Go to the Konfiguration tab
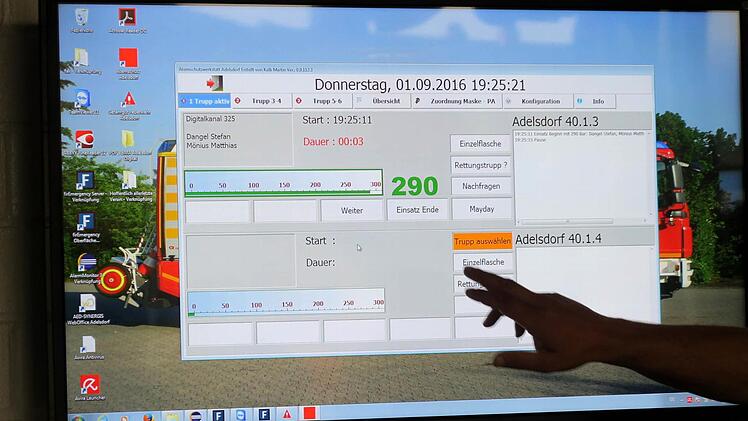748x421 pixels. coord(538,101)
